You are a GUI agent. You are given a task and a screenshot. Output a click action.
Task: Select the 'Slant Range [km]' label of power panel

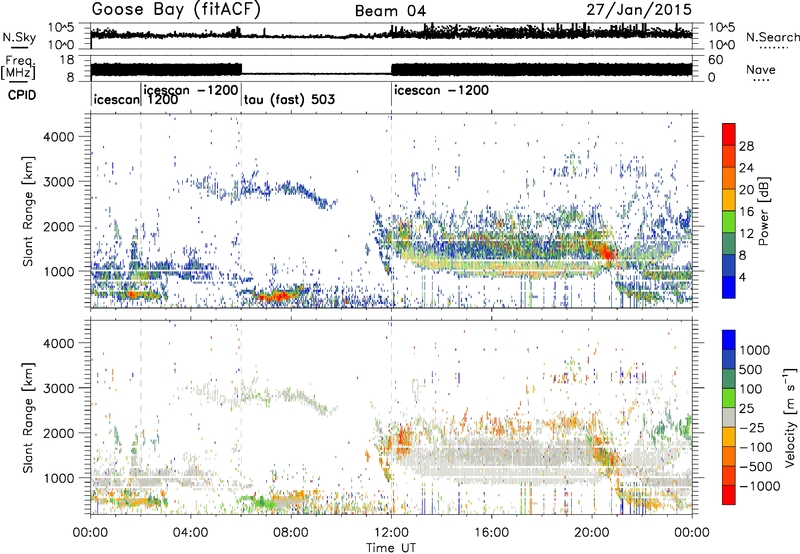point(28,211)
